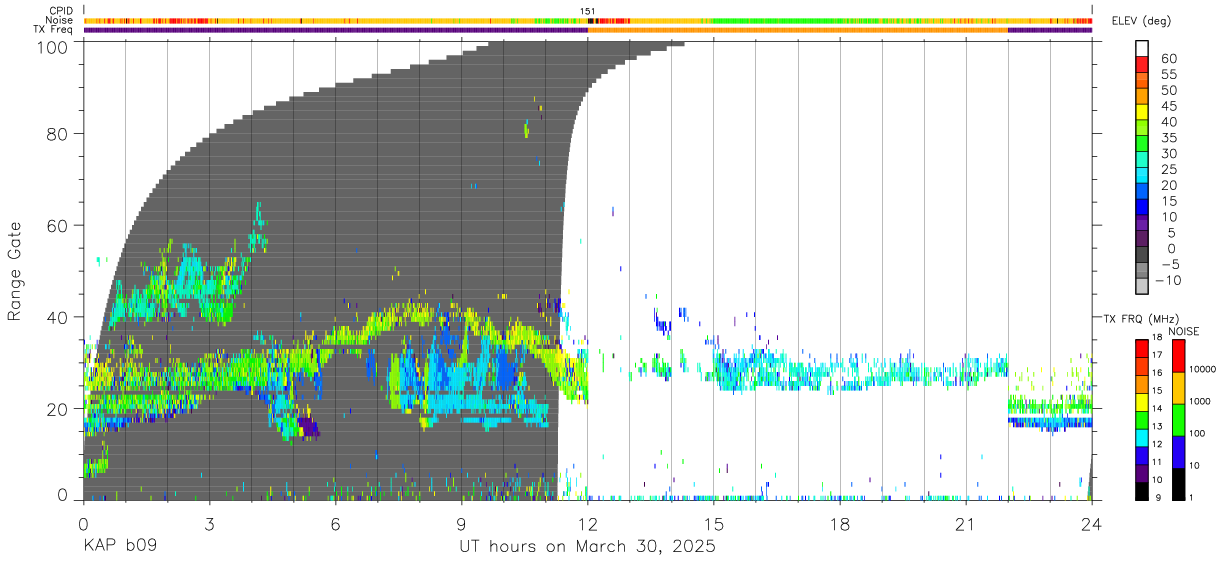
Task: Select the white top segment of ELEV colorbar
Action: pos(1142,48)
